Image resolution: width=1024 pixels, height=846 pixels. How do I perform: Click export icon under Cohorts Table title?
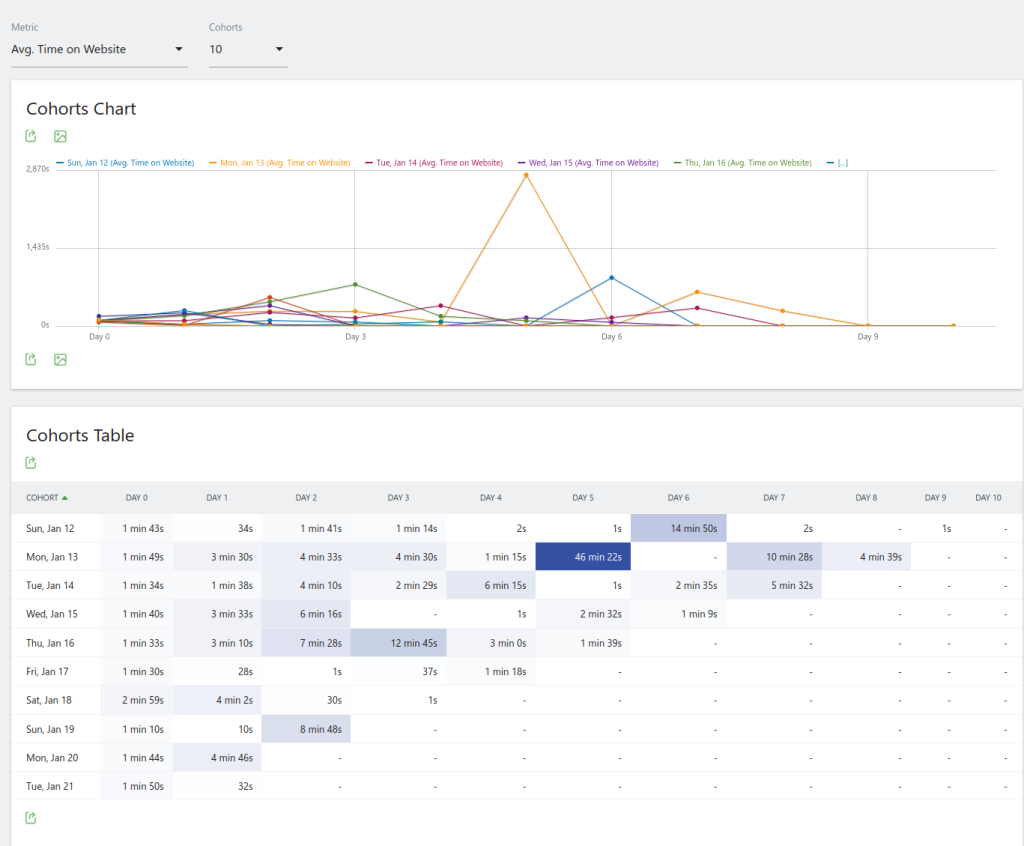31,462
